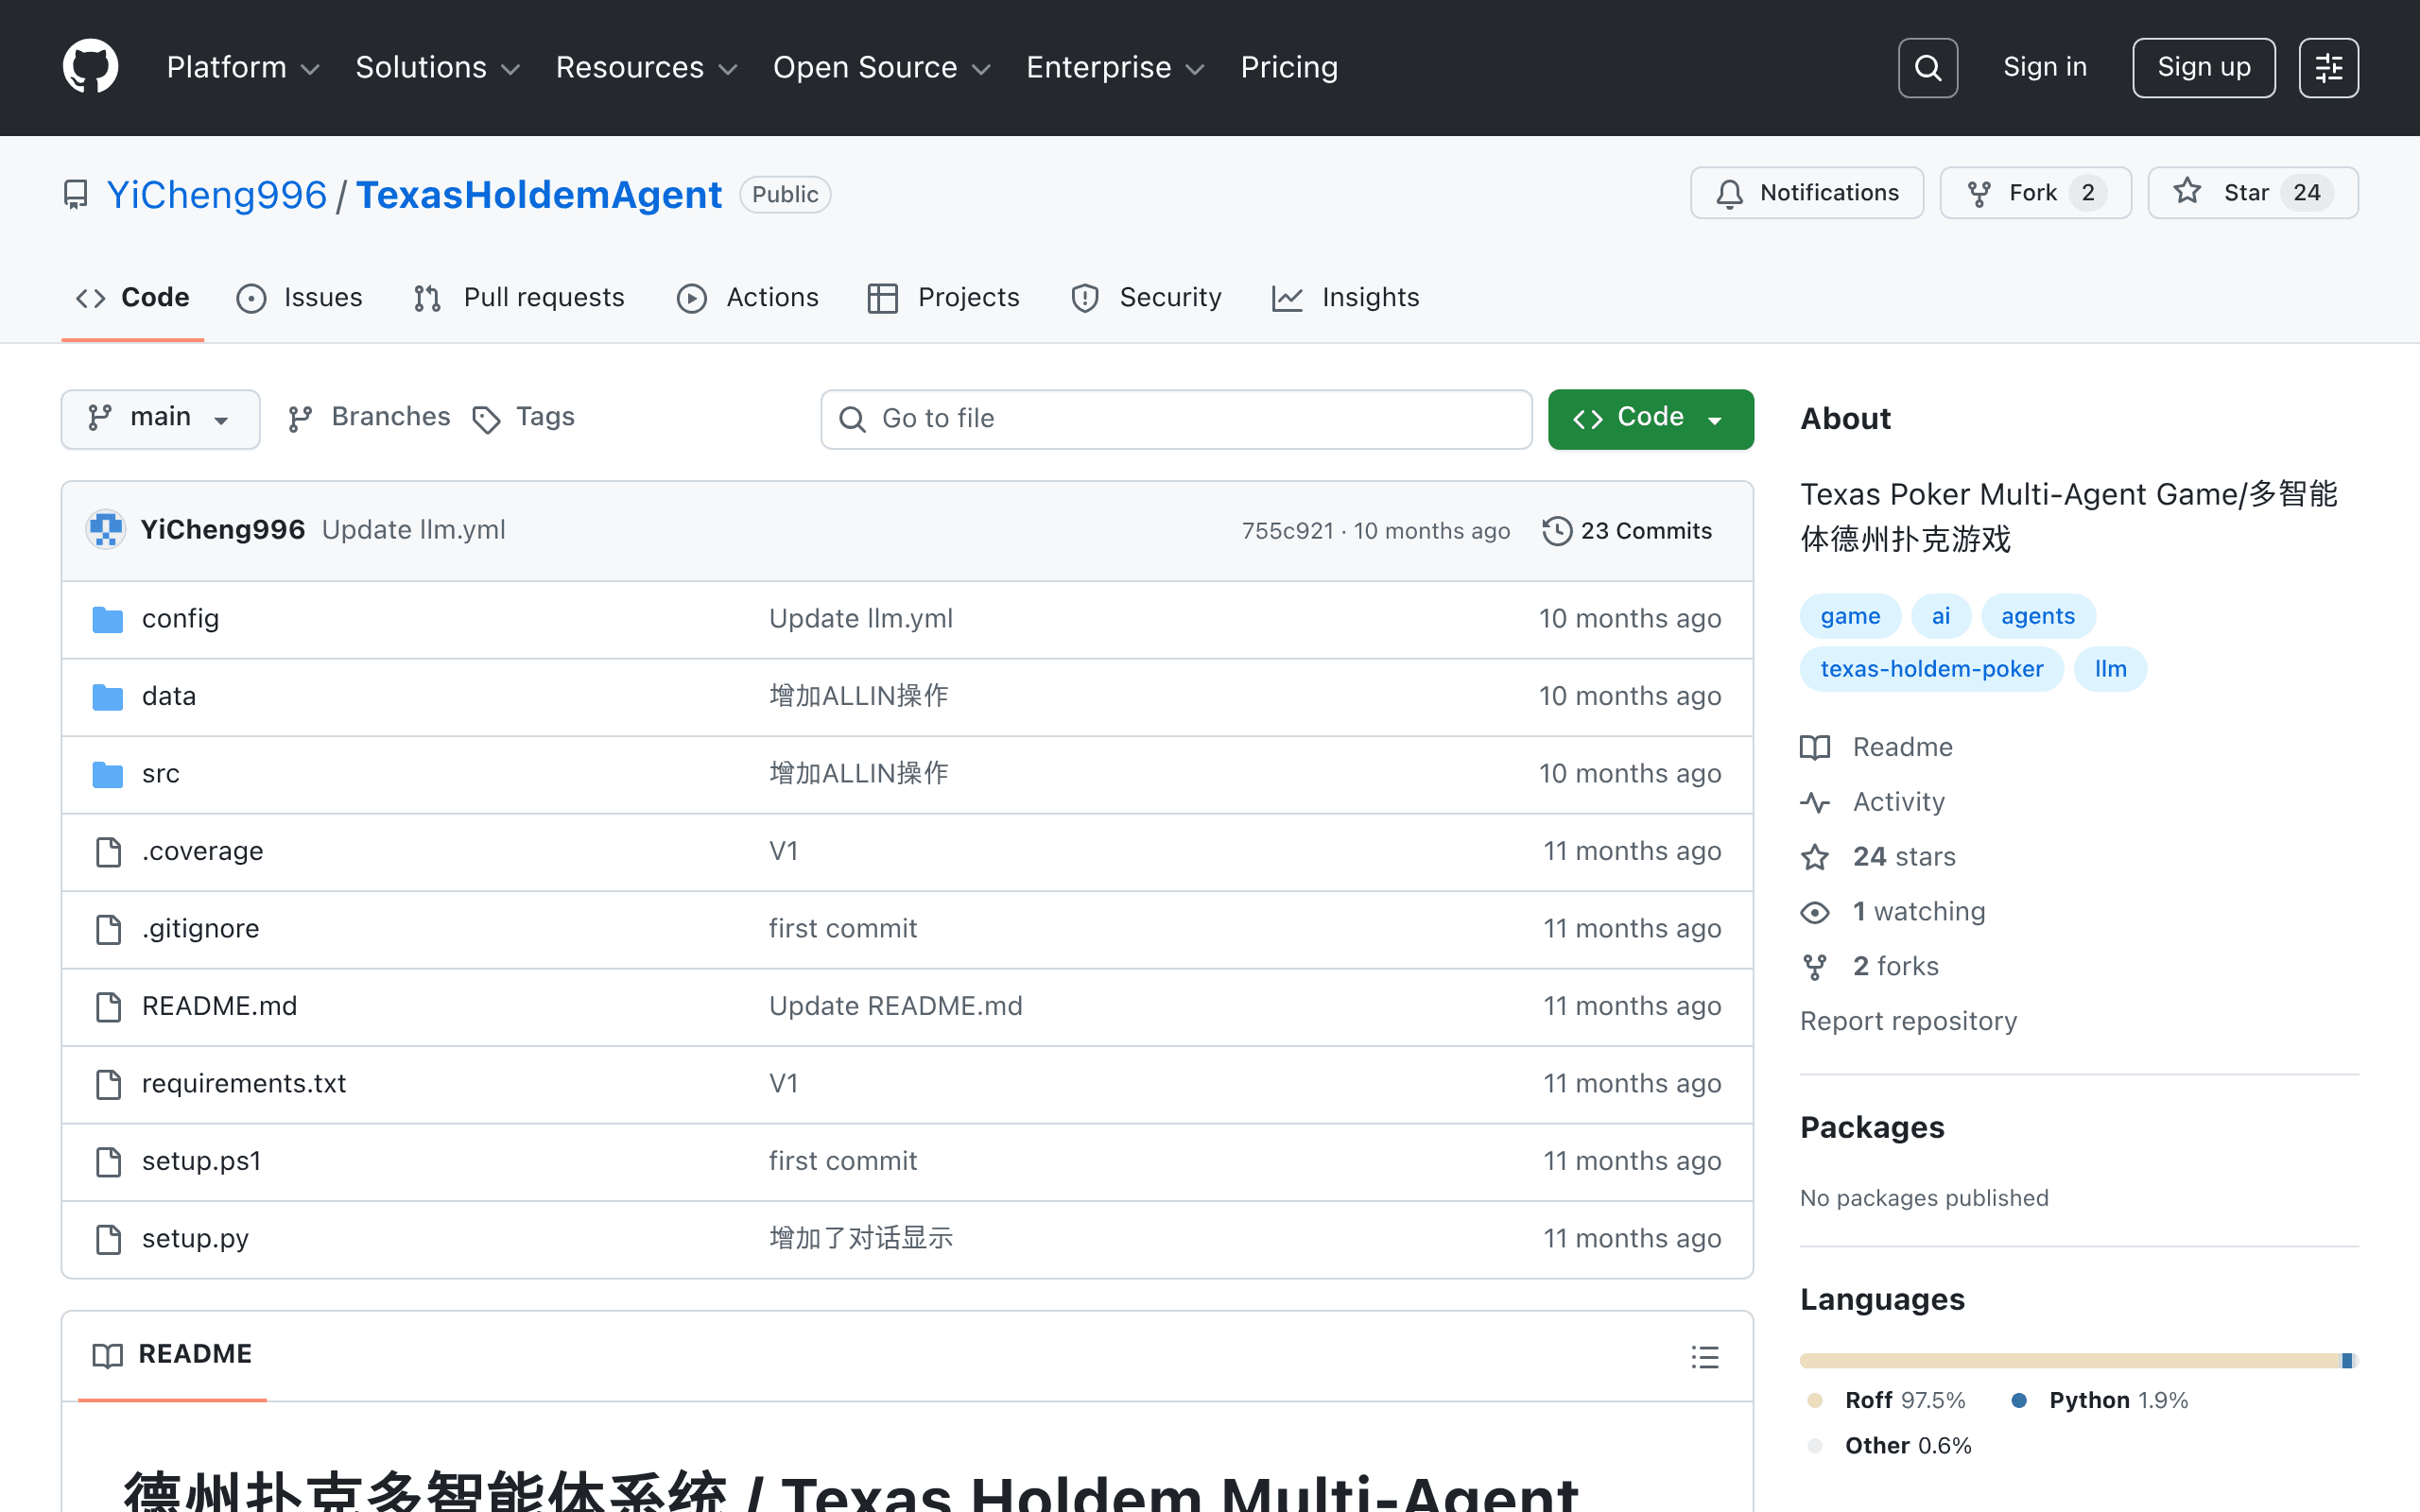The image size is (2420, 1512).
Task: Open the YiCheng996 owner link in title
Action: tap(216, 194)
